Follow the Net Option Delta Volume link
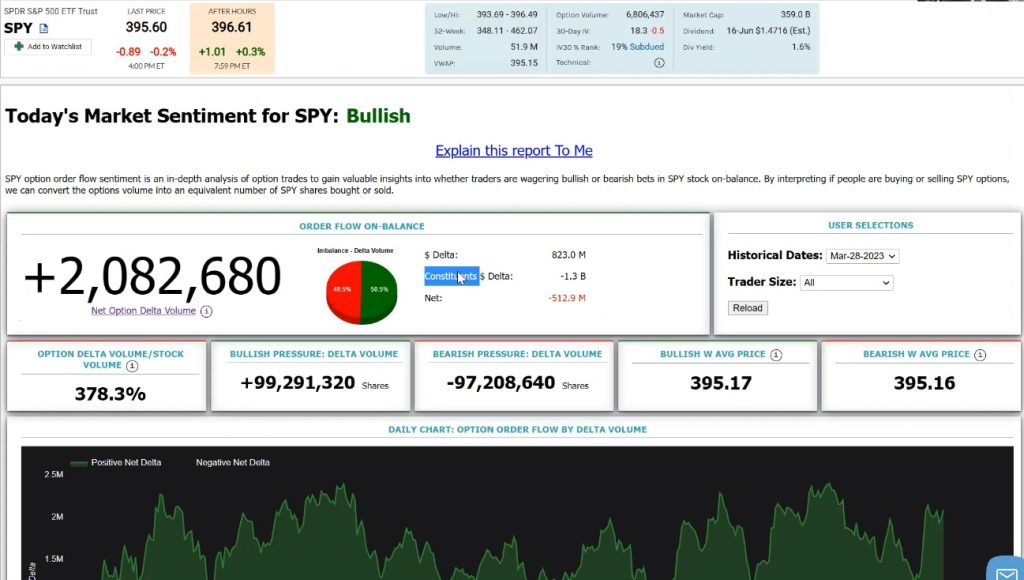1024x580 pixels. click(144, 311)
